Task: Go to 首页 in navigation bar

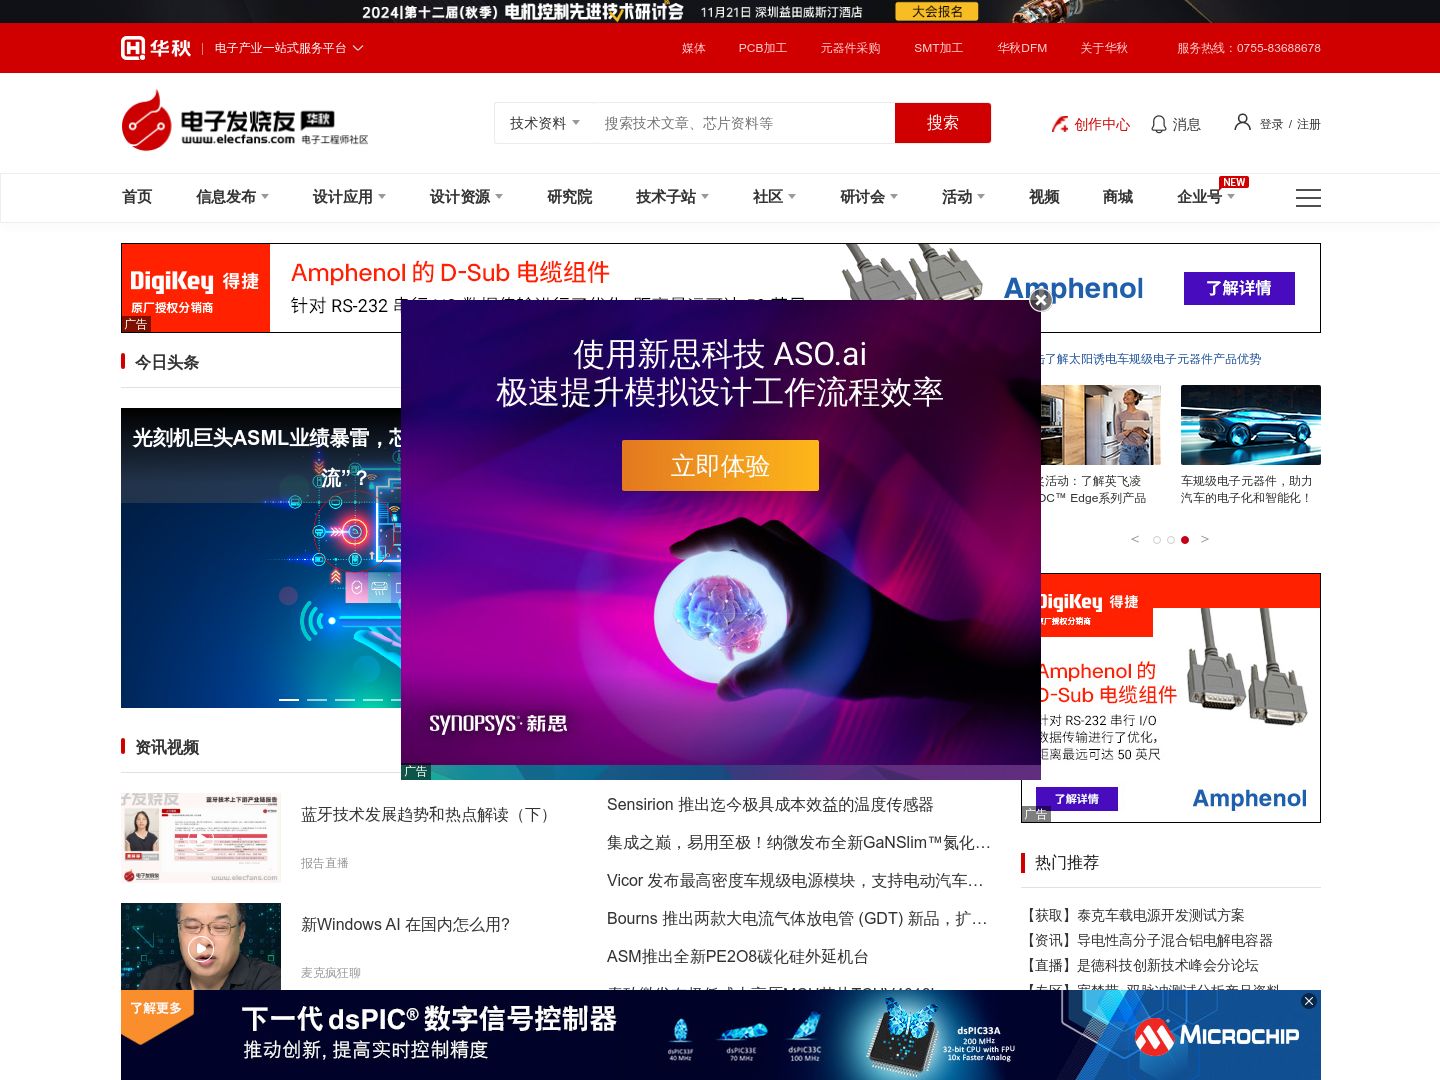Action: (x=137, y=197)
